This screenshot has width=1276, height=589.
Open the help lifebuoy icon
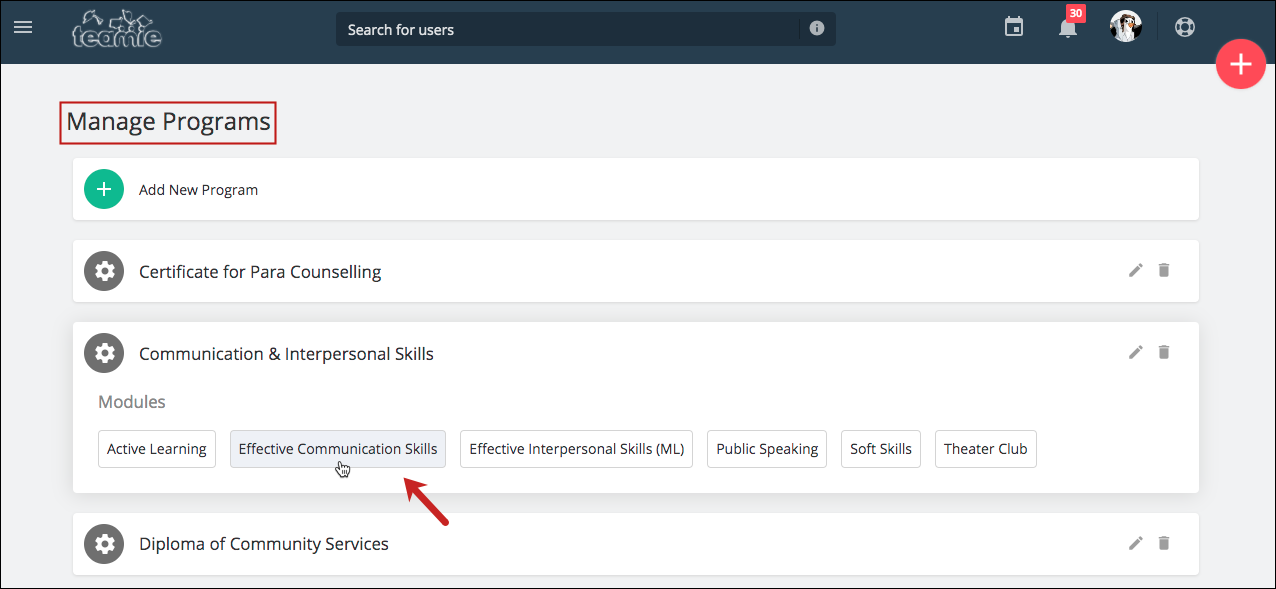1185,27
